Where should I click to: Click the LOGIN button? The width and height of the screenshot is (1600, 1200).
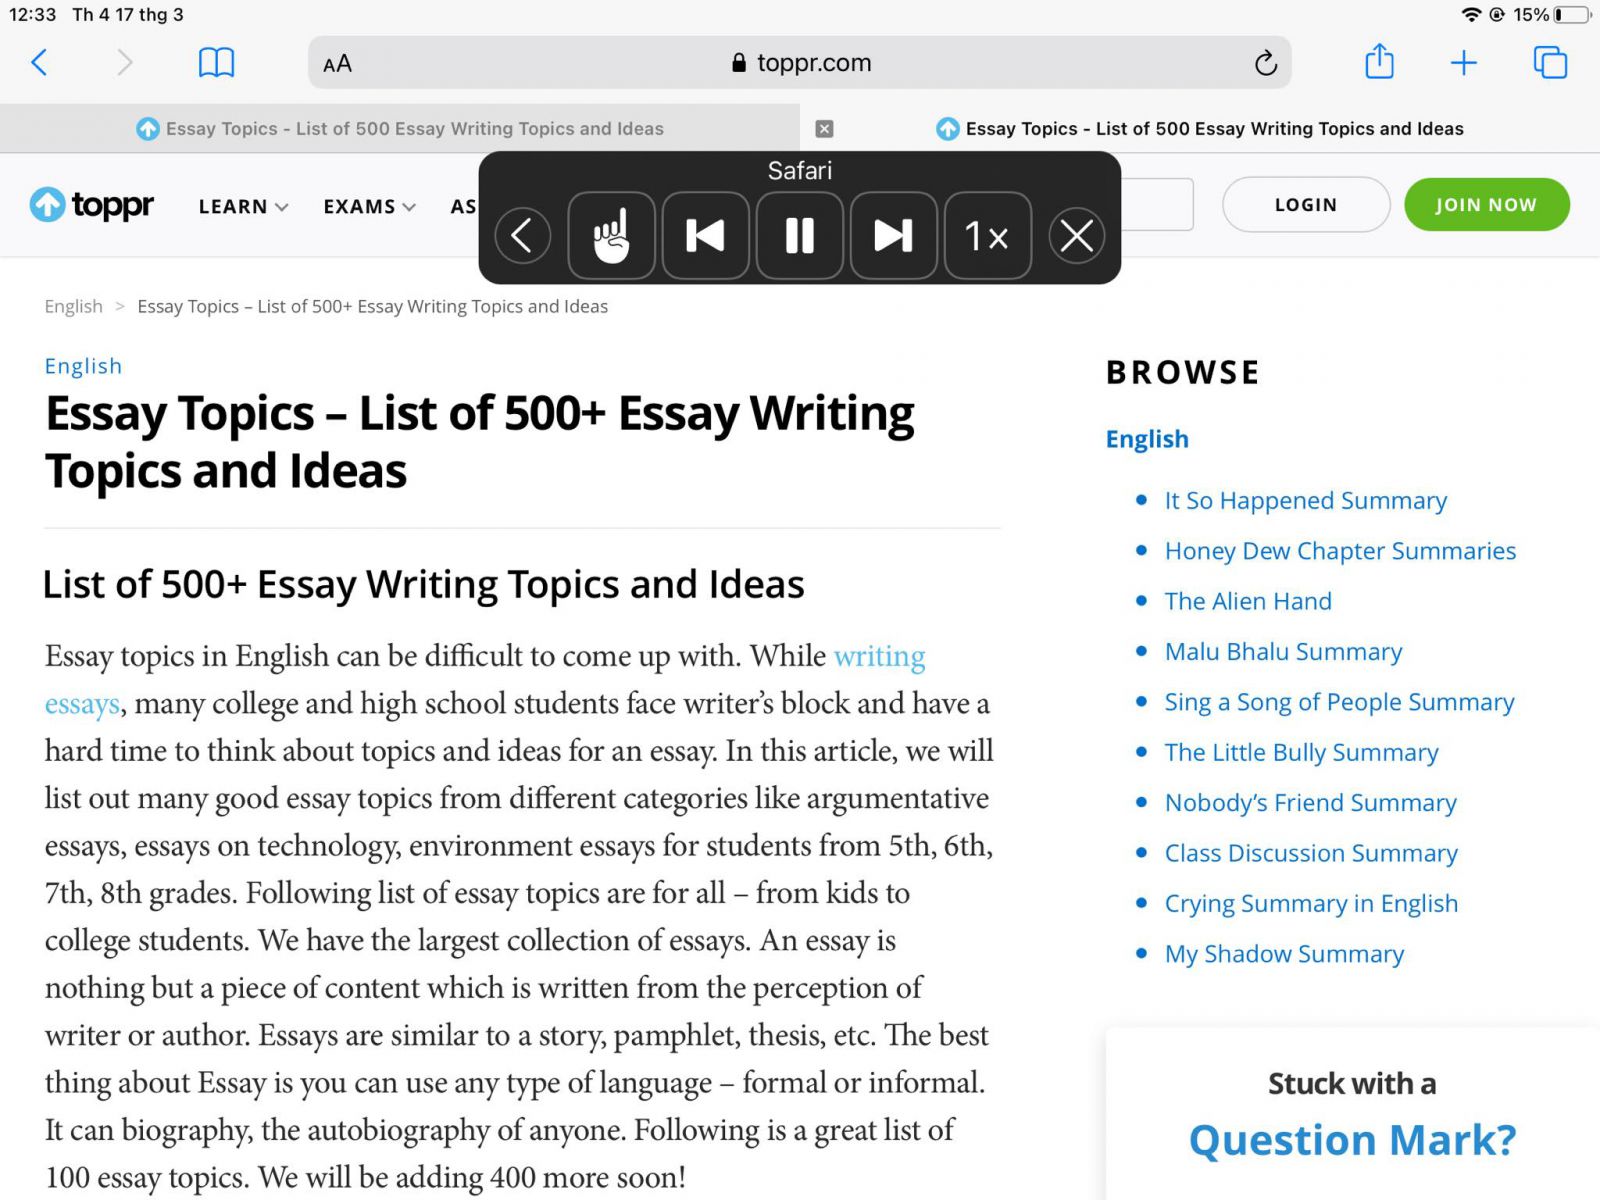(1305, 205)
